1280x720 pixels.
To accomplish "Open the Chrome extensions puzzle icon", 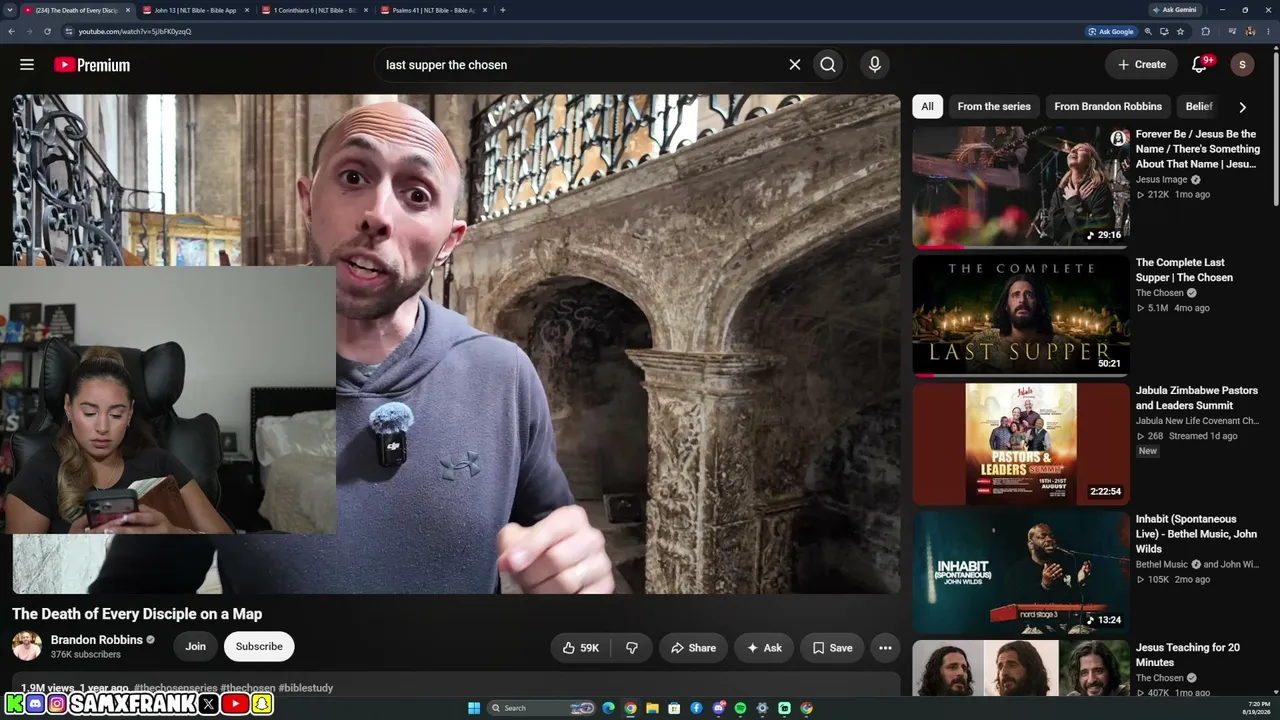I will (x=1206, y=31).
